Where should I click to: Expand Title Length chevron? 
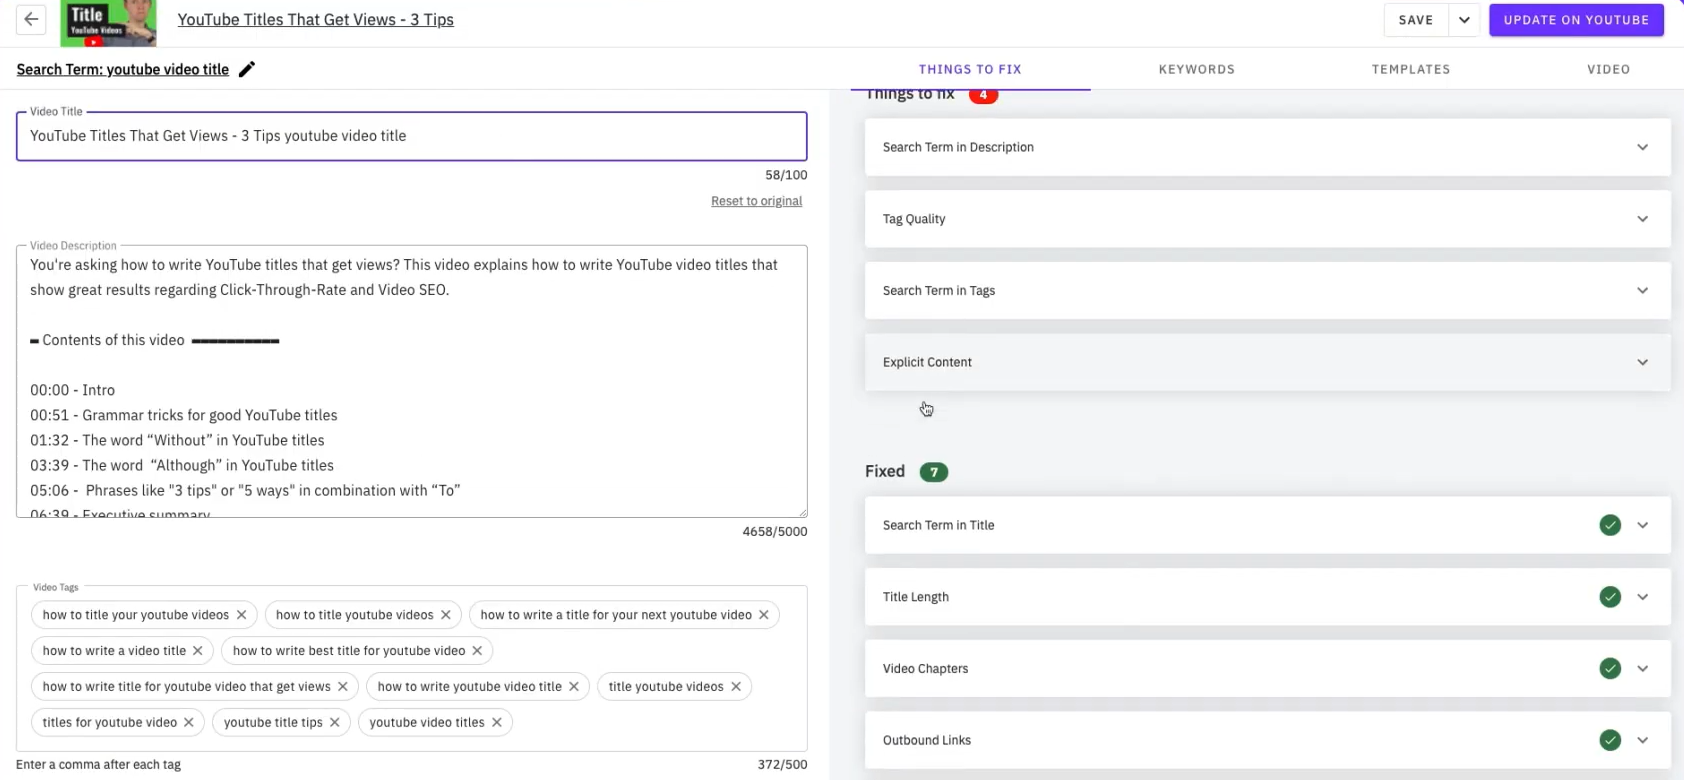click(x=1643, y=597)
